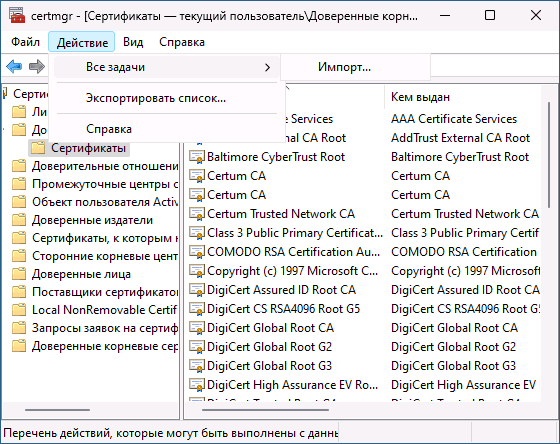Choose Справка in the Действие dropdown
The height and width of the screenshot is (444, 560).
(166, 129)
